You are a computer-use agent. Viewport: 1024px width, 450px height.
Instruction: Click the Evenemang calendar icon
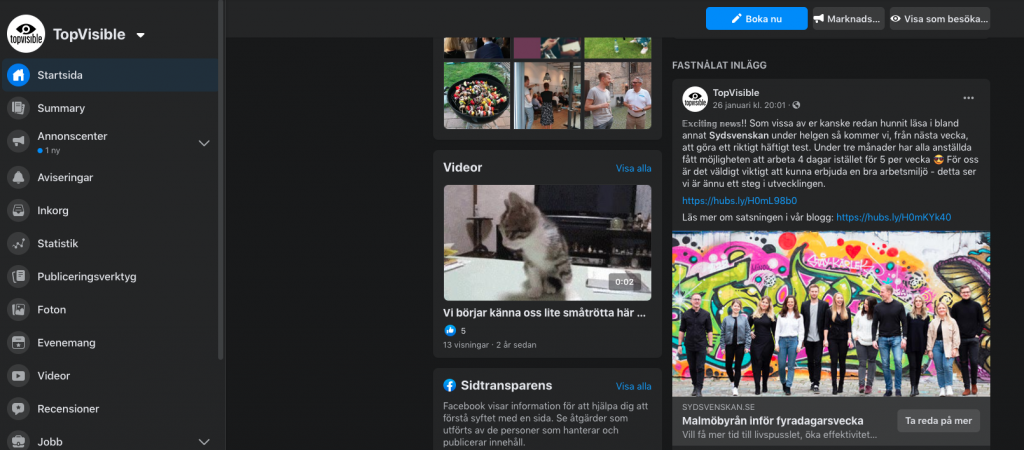coord(18,342)
